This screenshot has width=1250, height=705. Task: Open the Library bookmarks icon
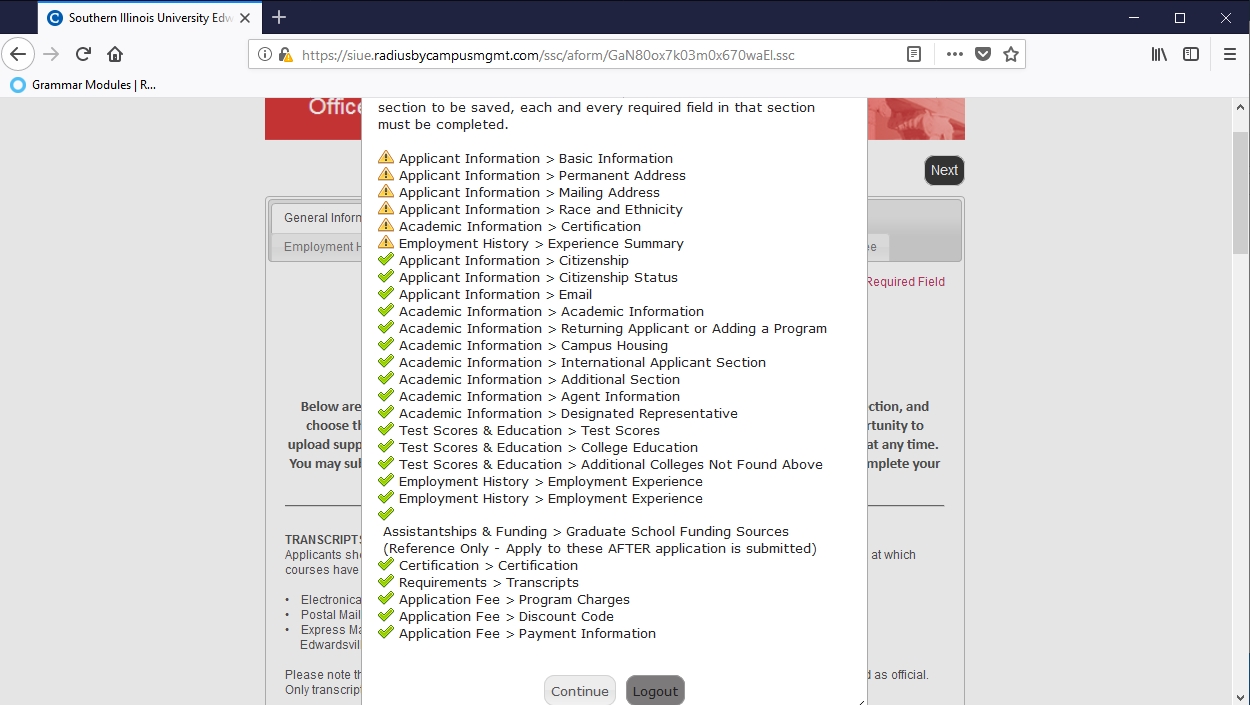[x=1159, y=55]
